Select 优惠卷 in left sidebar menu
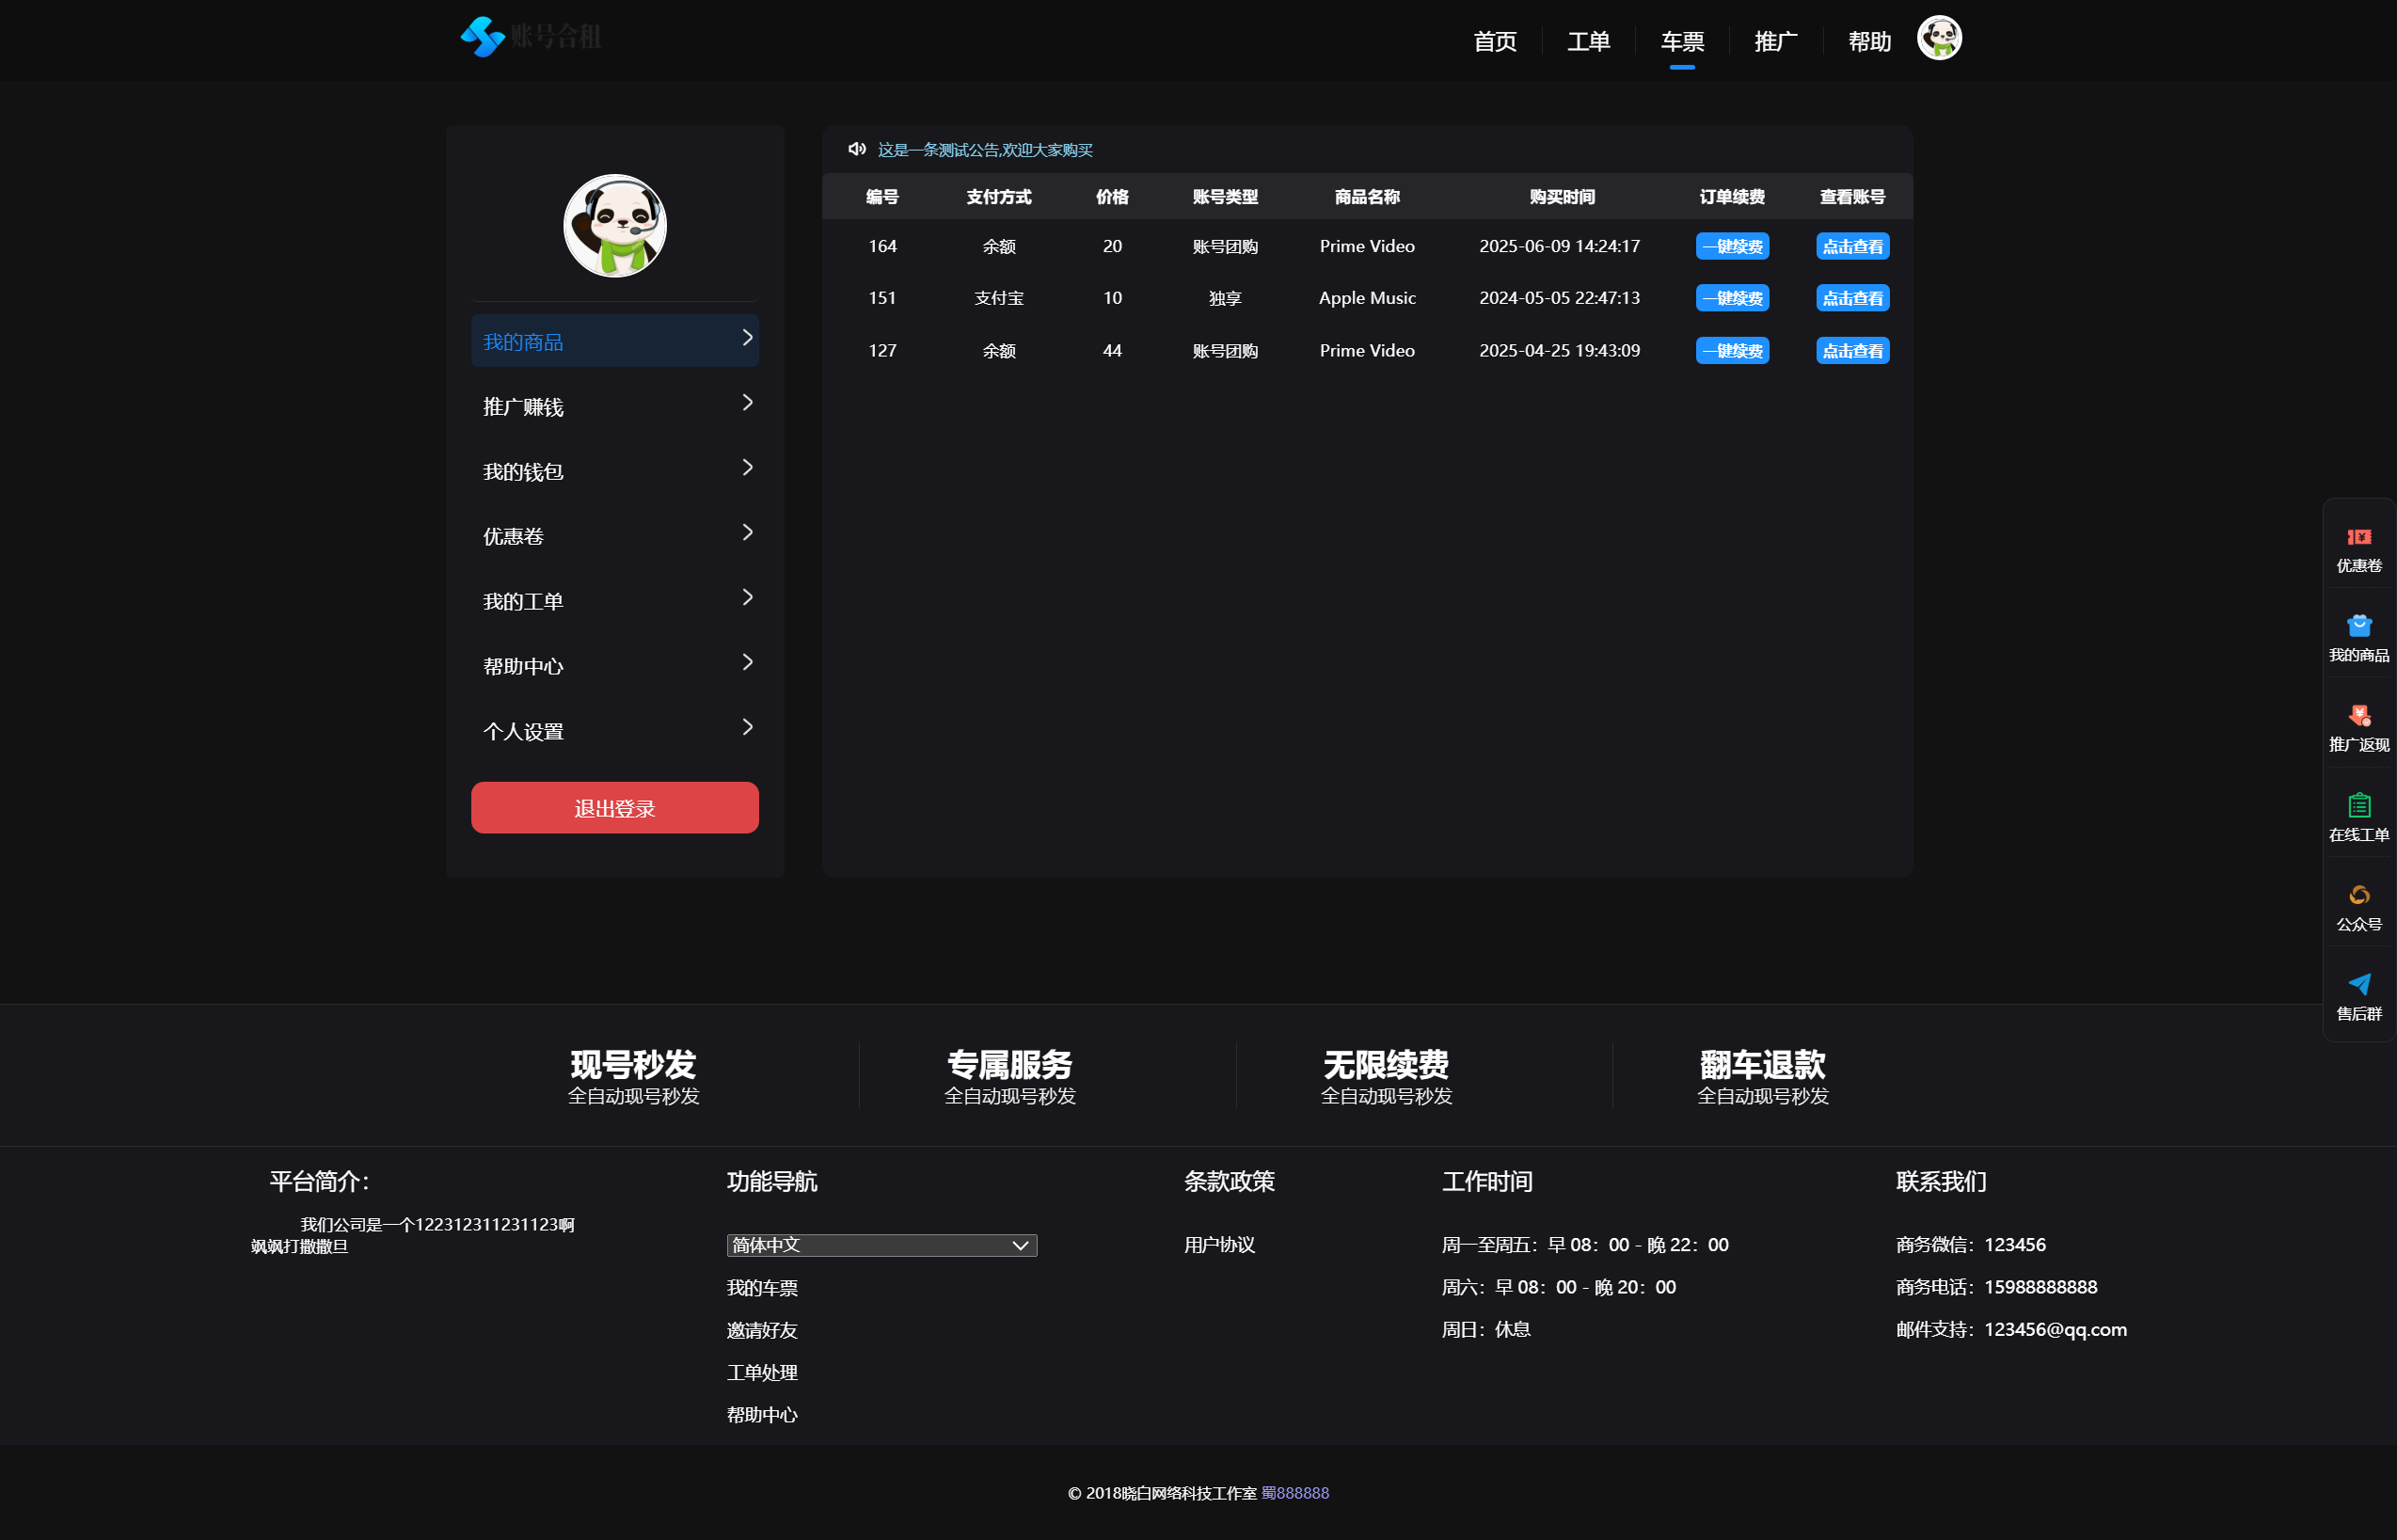Viewport: 2397px width, 1540px height. [x=614, y=536]
